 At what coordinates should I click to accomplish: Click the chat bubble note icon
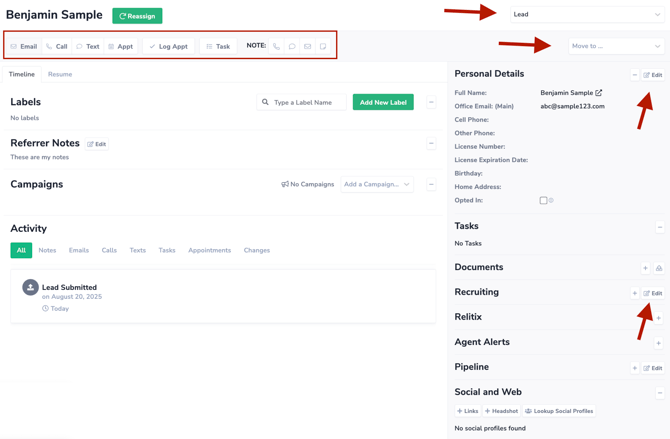coord(292,46)
